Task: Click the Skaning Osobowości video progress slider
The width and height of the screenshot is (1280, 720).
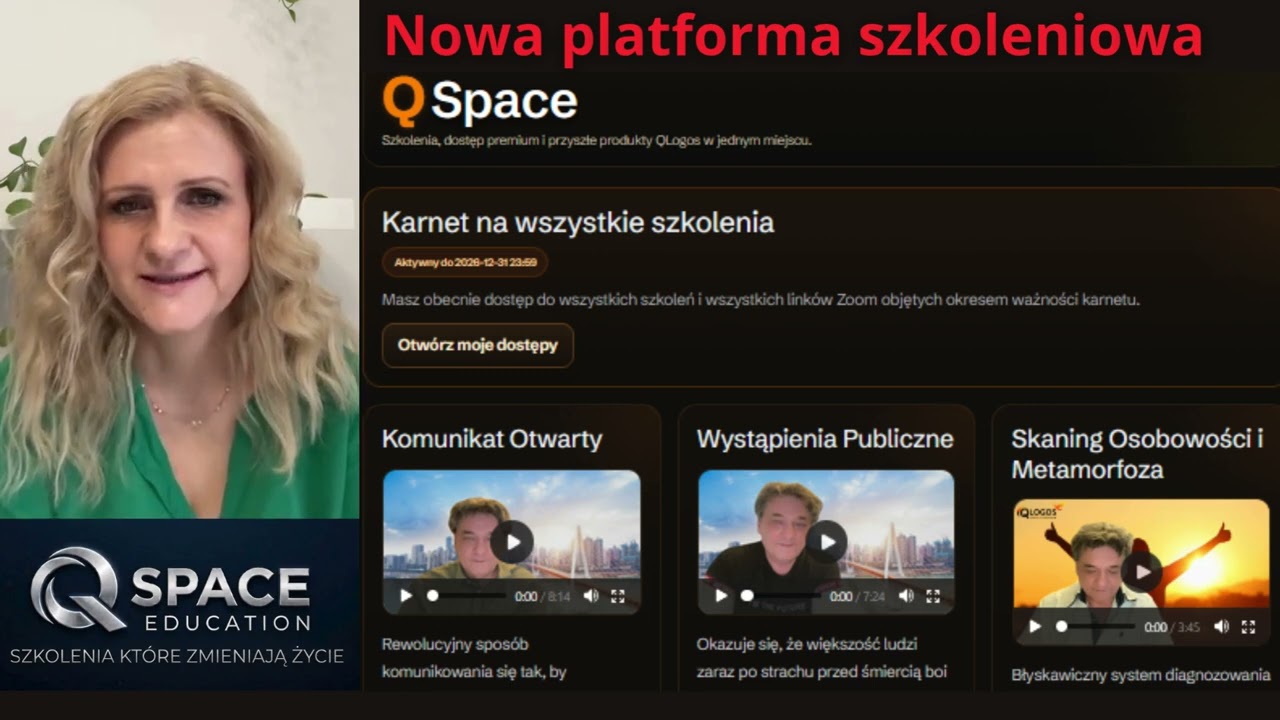Action: tap(1095, 627)
